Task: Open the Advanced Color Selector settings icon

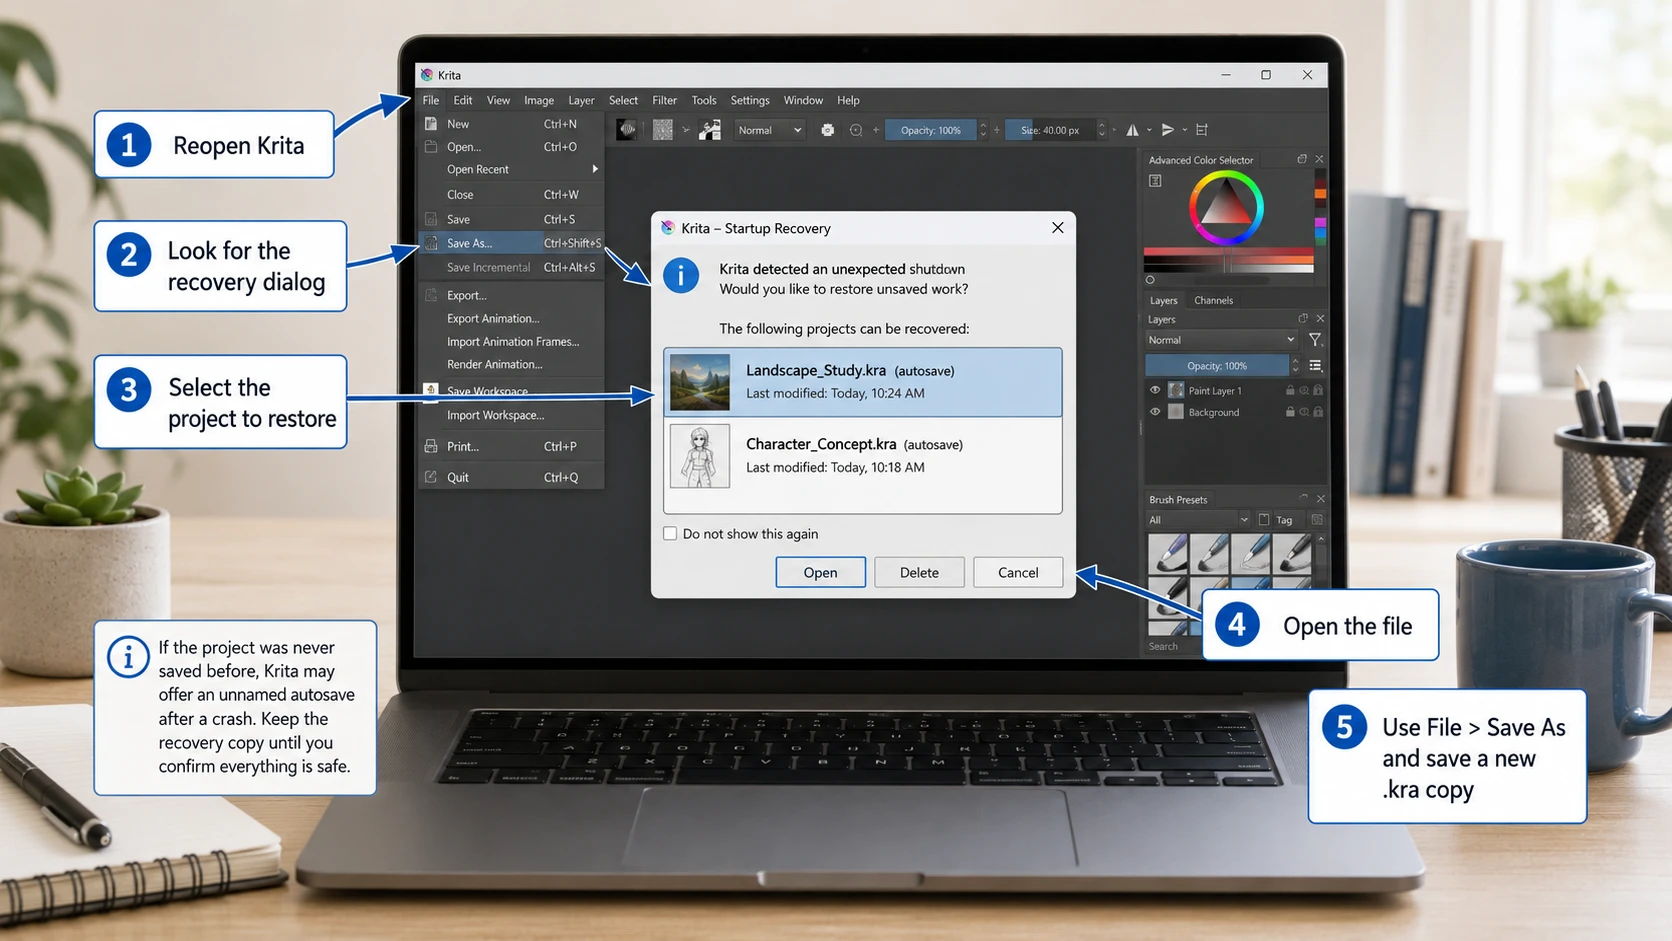Action: point(1155,181)
